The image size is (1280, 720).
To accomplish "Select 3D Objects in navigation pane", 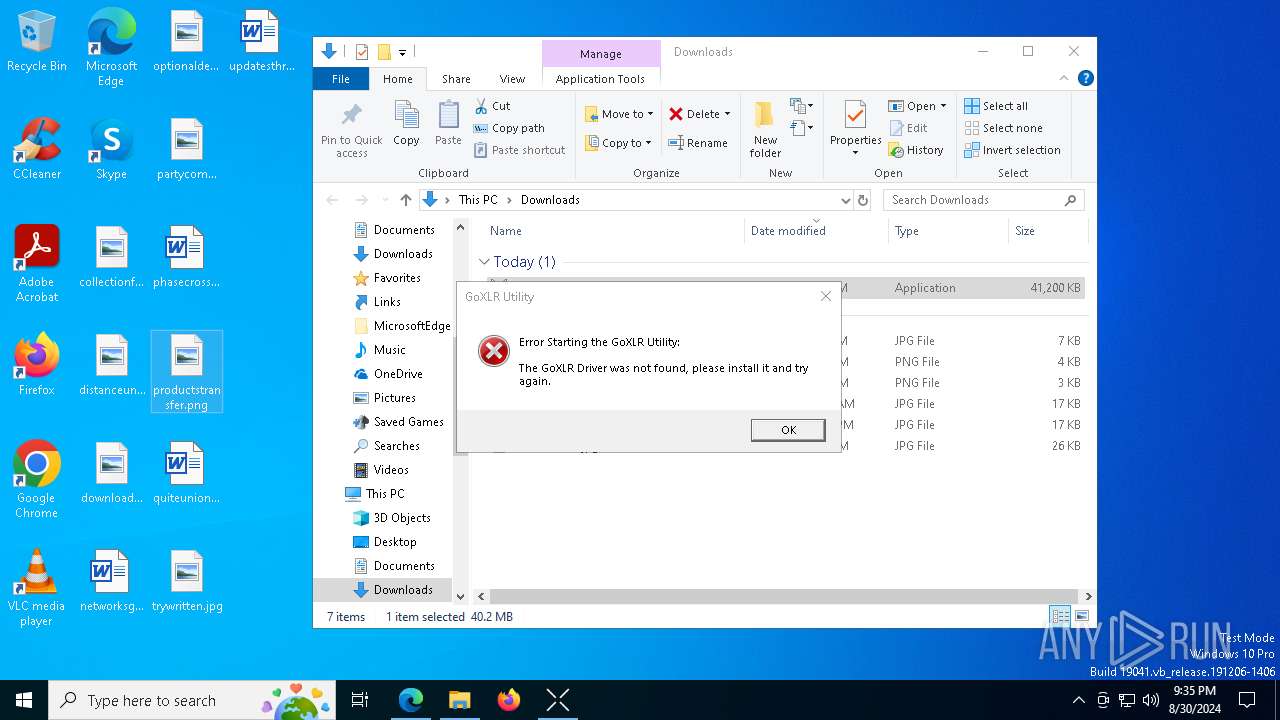I will pyautogui.click(x=402, y=518).
